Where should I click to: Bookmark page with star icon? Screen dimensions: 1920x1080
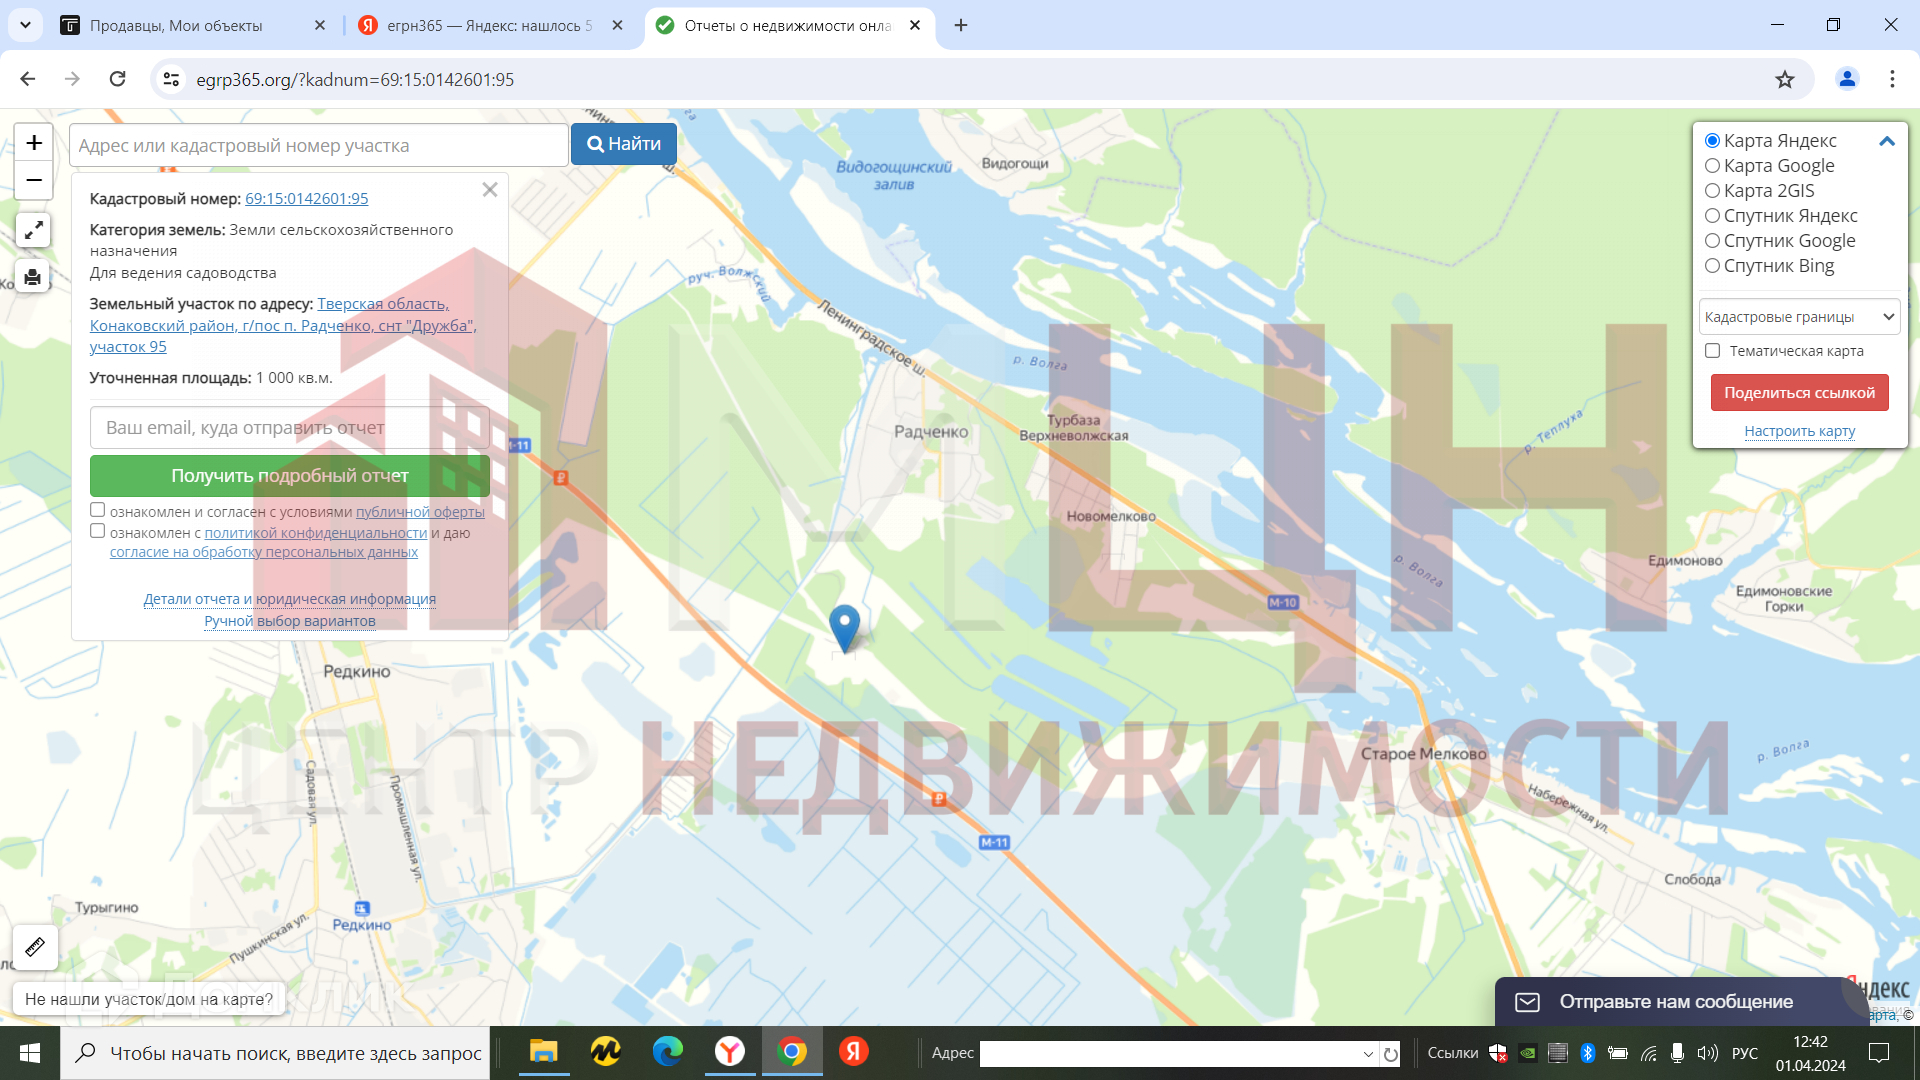click(1785, 79)
